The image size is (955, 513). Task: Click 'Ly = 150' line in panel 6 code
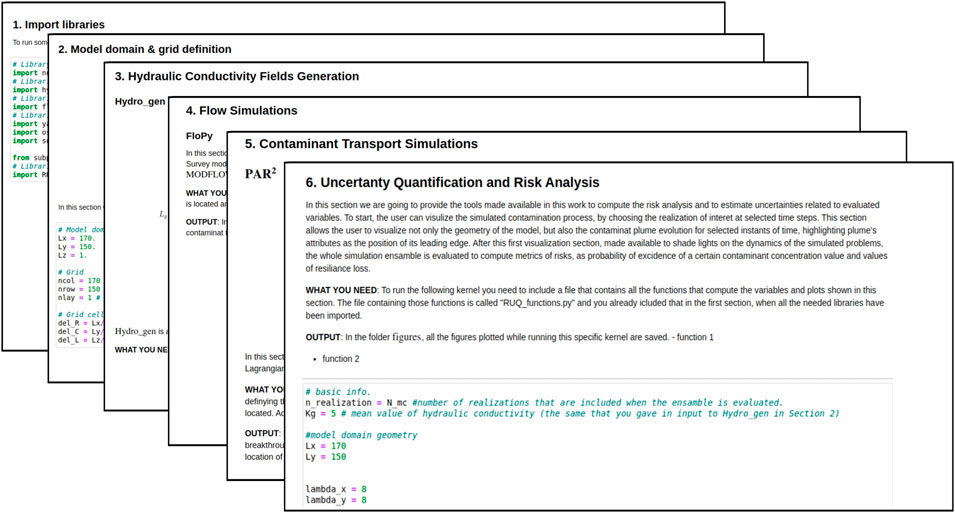(326, 457)
